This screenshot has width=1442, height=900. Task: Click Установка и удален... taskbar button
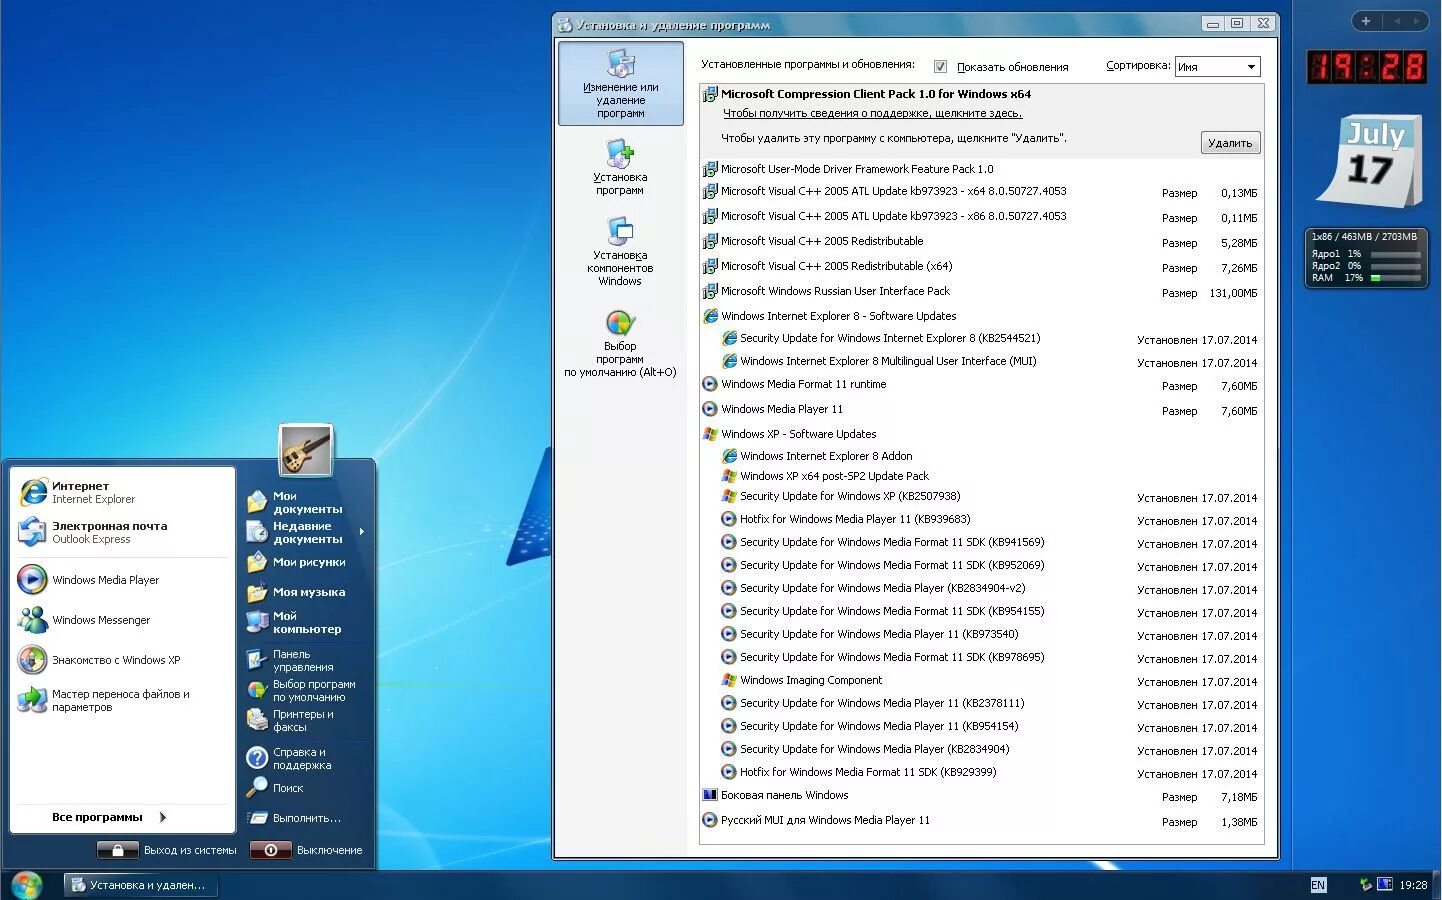(140, 885)
